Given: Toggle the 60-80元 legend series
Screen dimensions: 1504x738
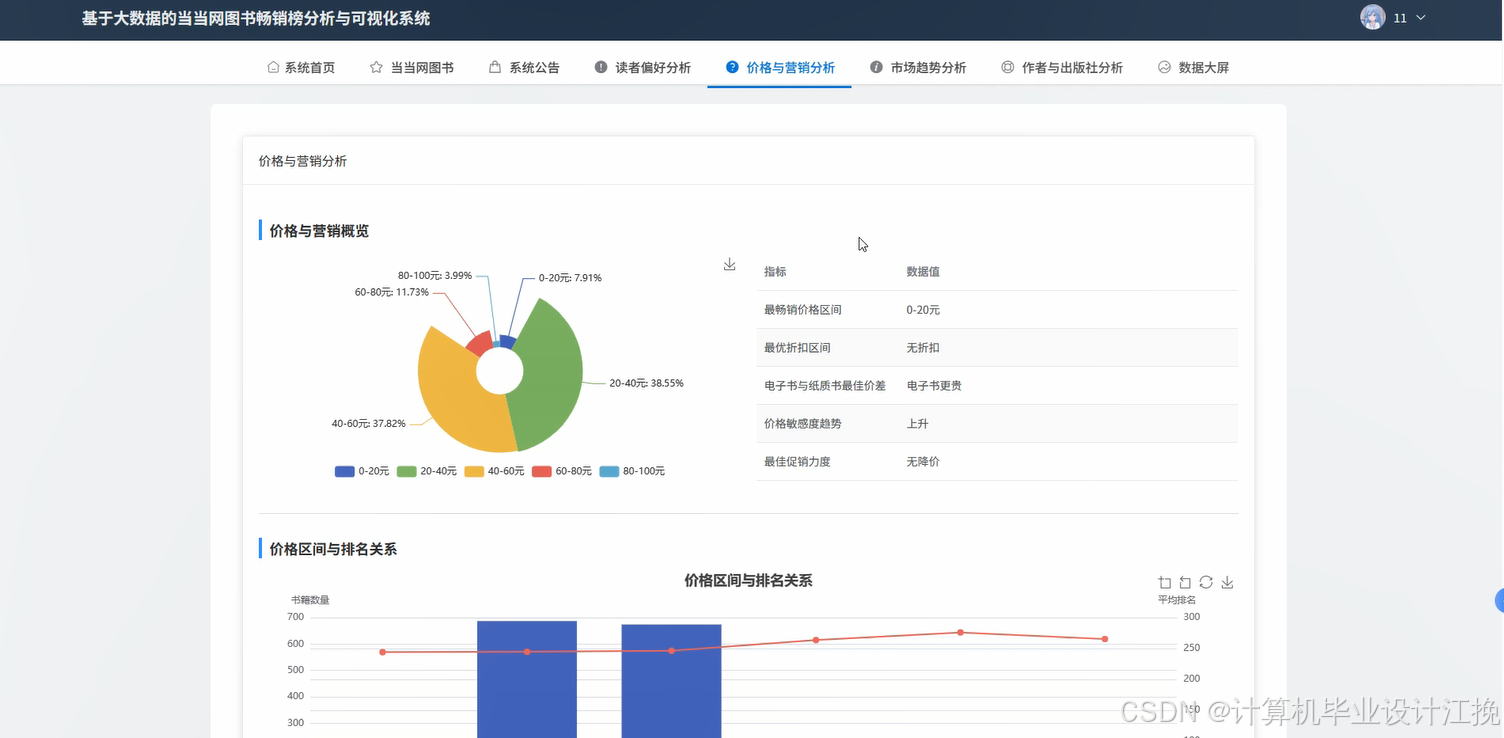Looking at the screenshot, I should point(562,471).
